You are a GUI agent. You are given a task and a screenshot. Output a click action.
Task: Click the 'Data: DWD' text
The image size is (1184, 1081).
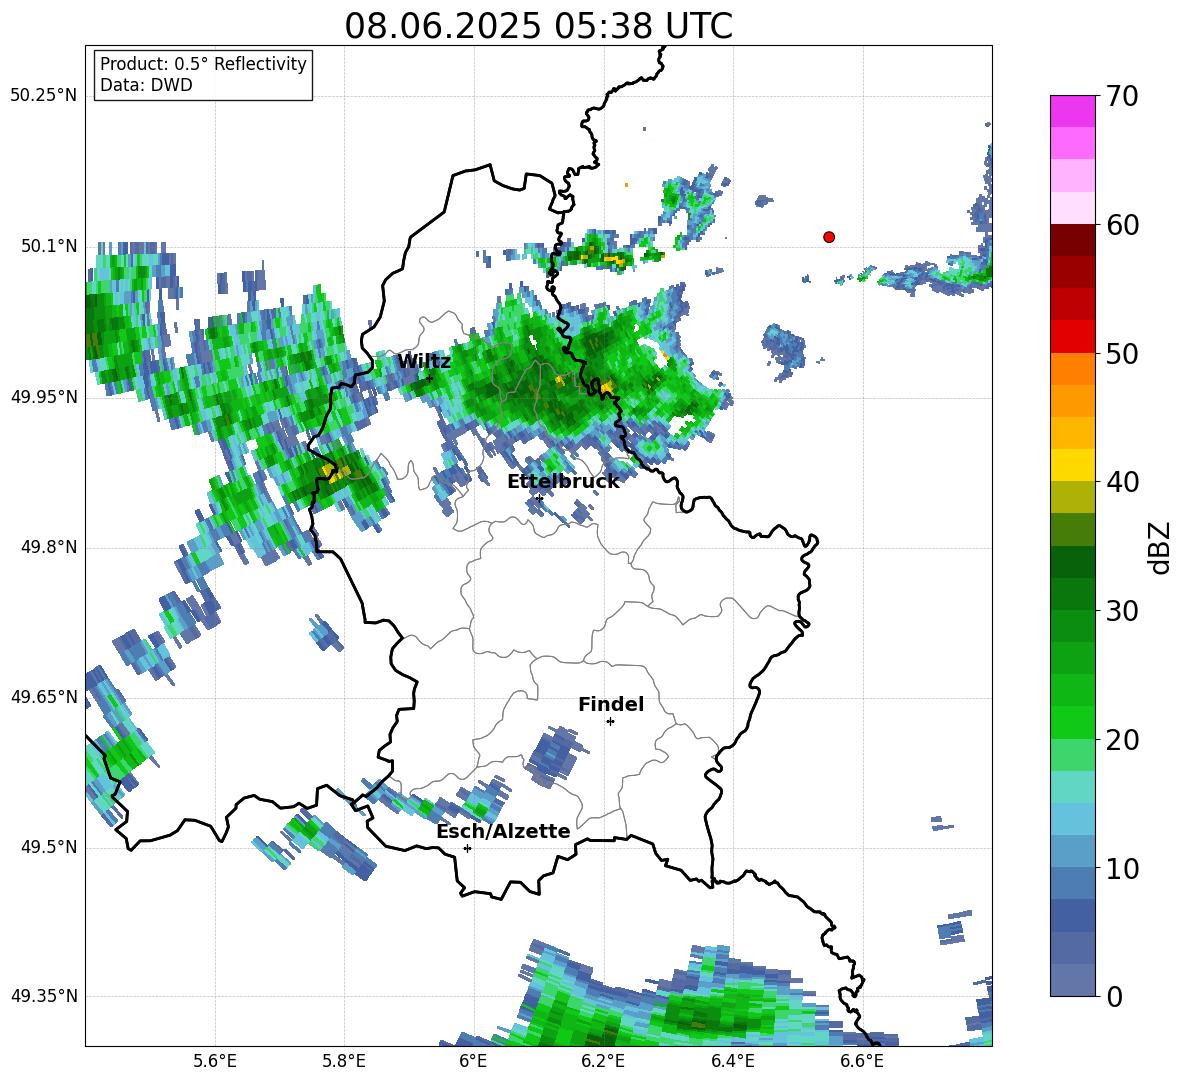tap(146, 85)
